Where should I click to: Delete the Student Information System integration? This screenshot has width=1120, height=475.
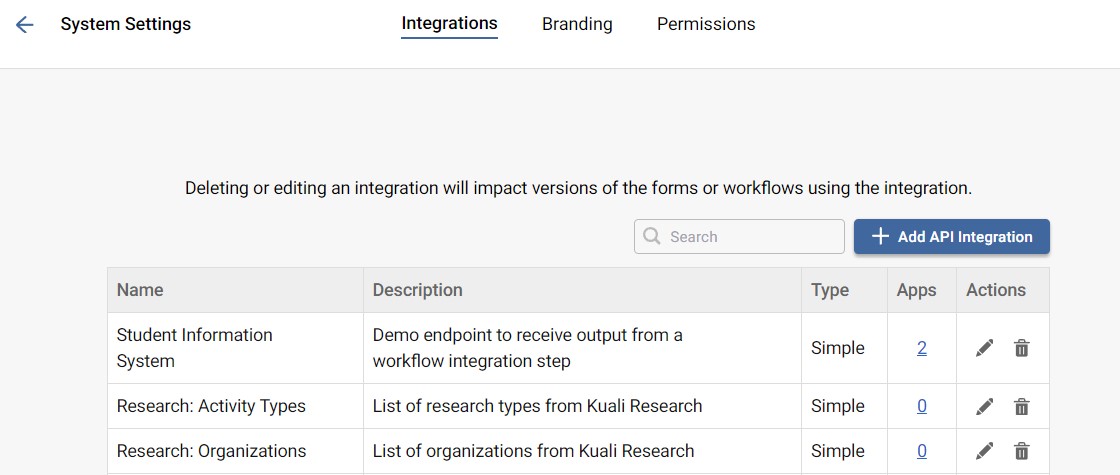click(x=1021, y=348)
